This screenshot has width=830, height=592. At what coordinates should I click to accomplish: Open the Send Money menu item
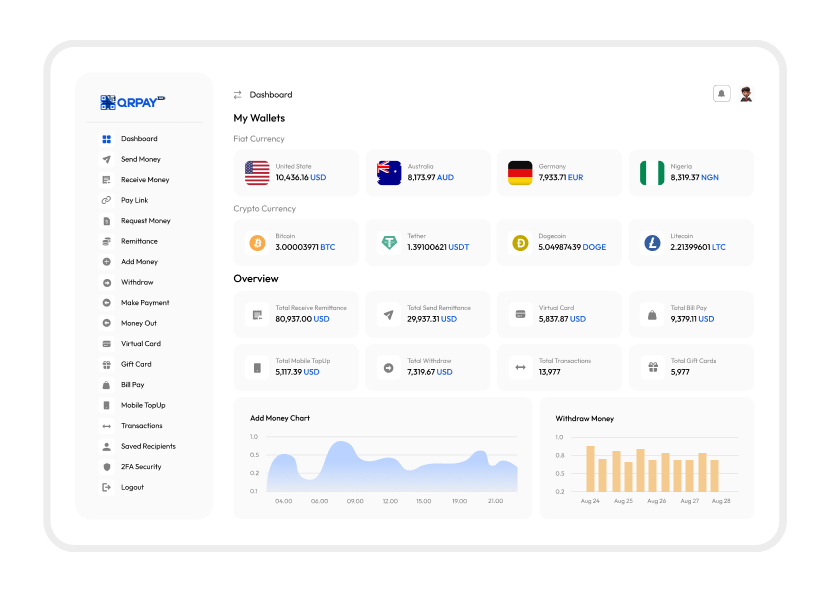[140, 160]
